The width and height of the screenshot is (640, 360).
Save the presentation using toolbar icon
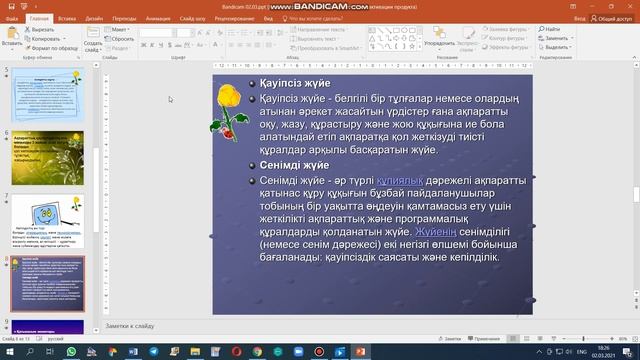11,7
